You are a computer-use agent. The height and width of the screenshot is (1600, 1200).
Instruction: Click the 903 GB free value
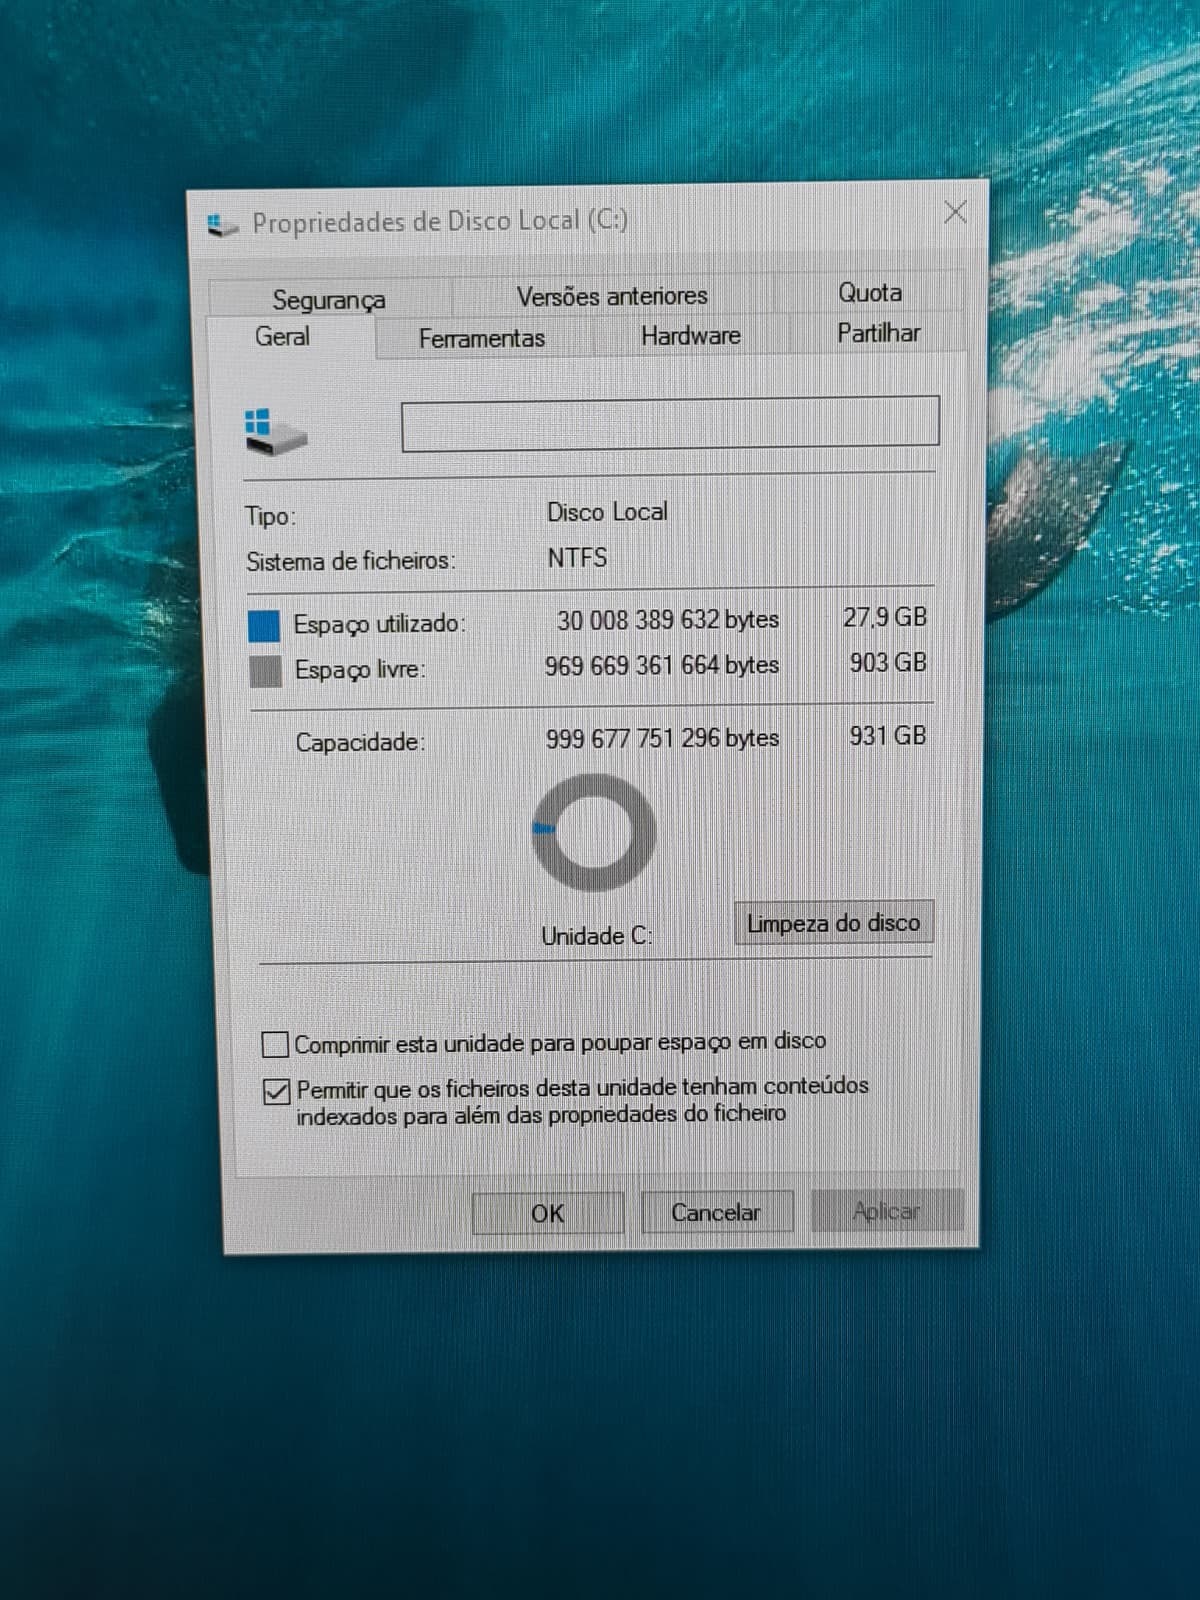pos(888,662)
